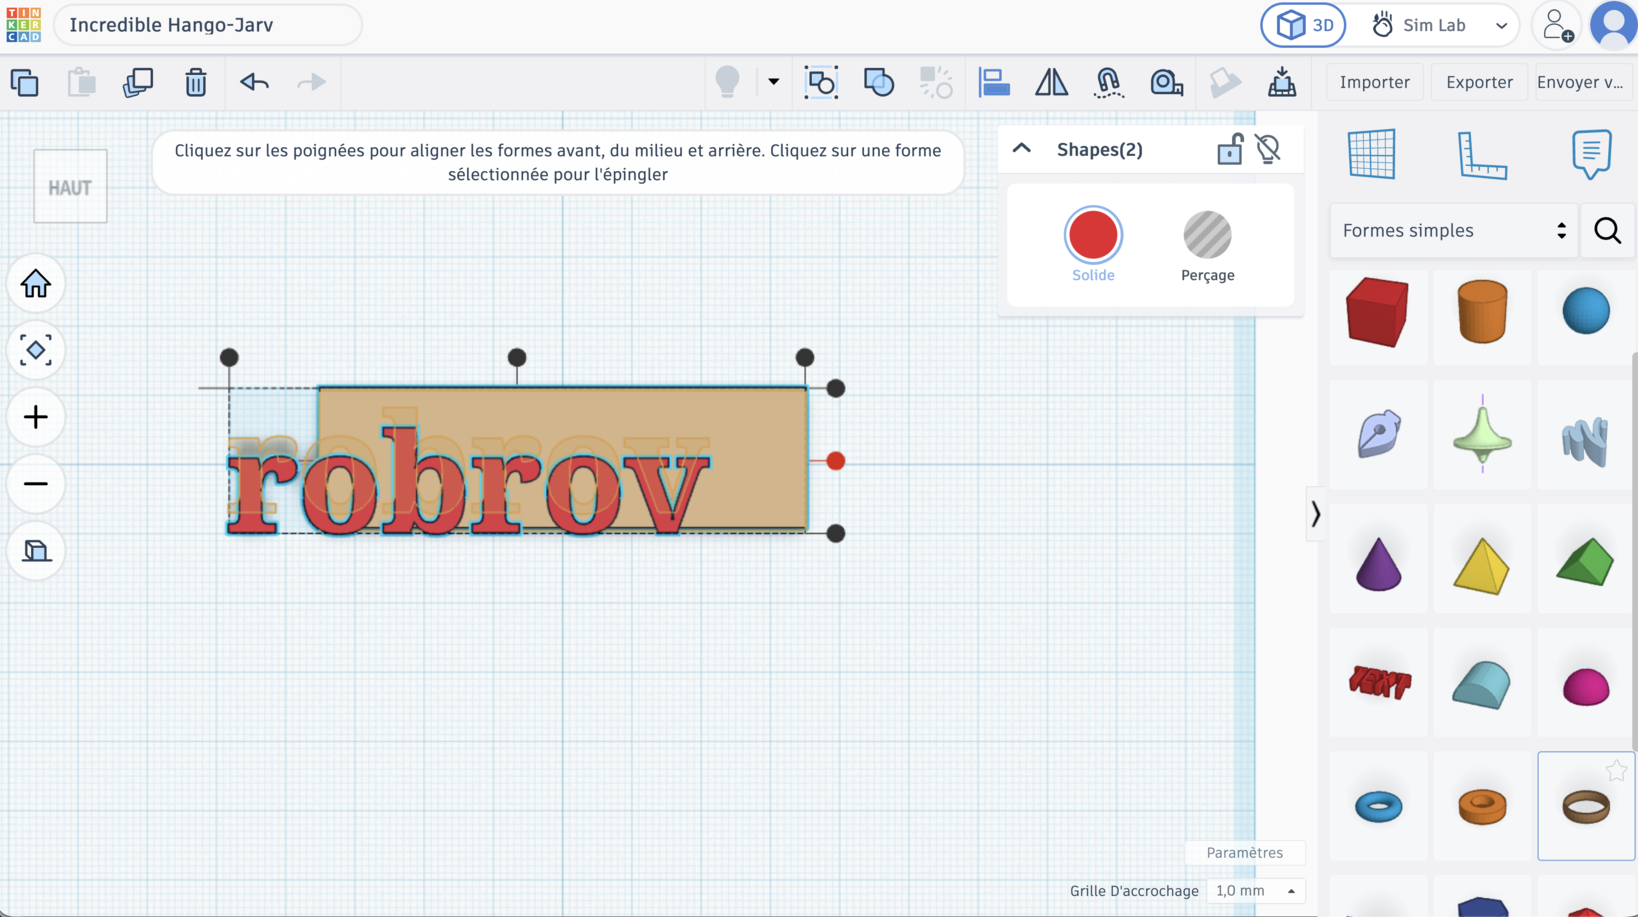Click the Group shapes icon
Image resolution: width=1638 pixels, height=917 pixels.
[821, 82]
